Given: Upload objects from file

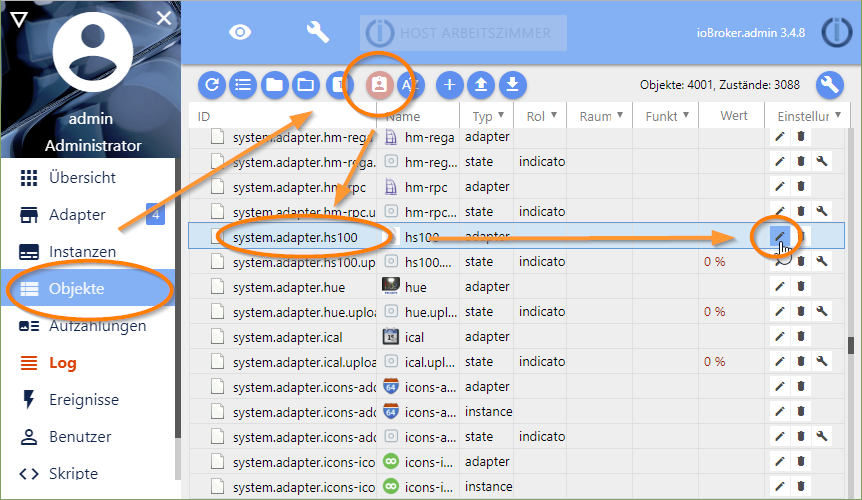Looking at the screenshot, I should 481,85.
